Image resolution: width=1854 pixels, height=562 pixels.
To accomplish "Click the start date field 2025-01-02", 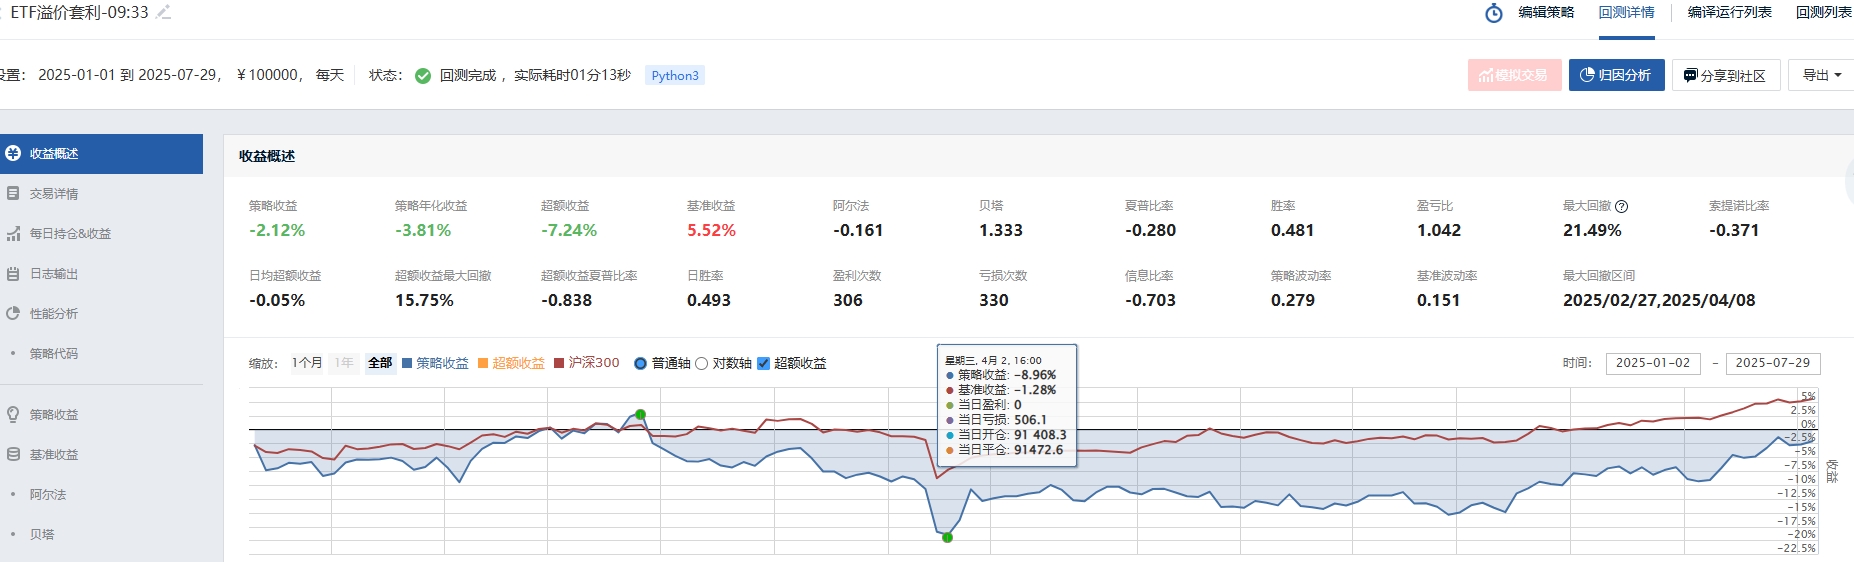I will click(1653, 363).
